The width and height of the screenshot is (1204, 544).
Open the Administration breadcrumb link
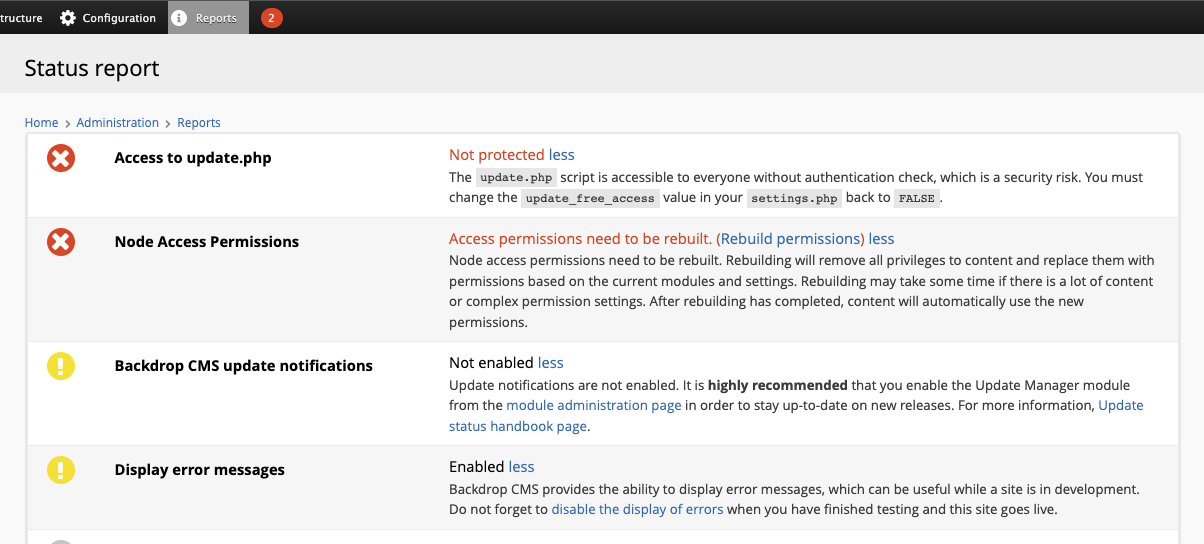(x=117, y=123)
